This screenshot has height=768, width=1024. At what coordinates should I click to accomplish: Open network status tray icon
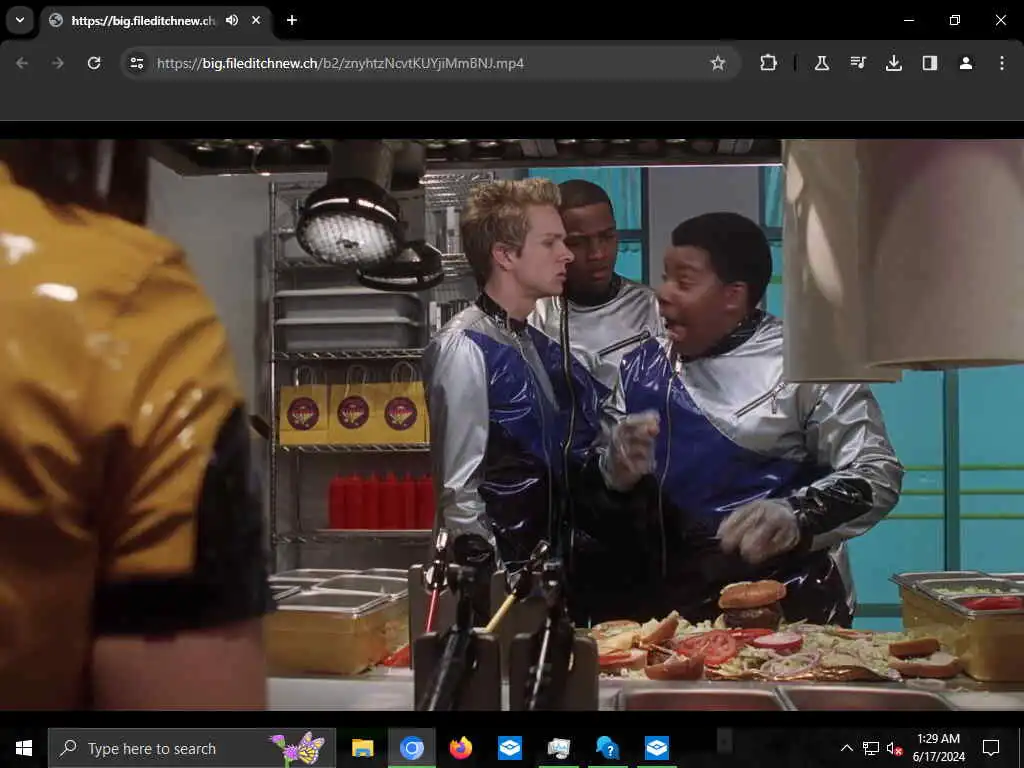coord(871,748)
